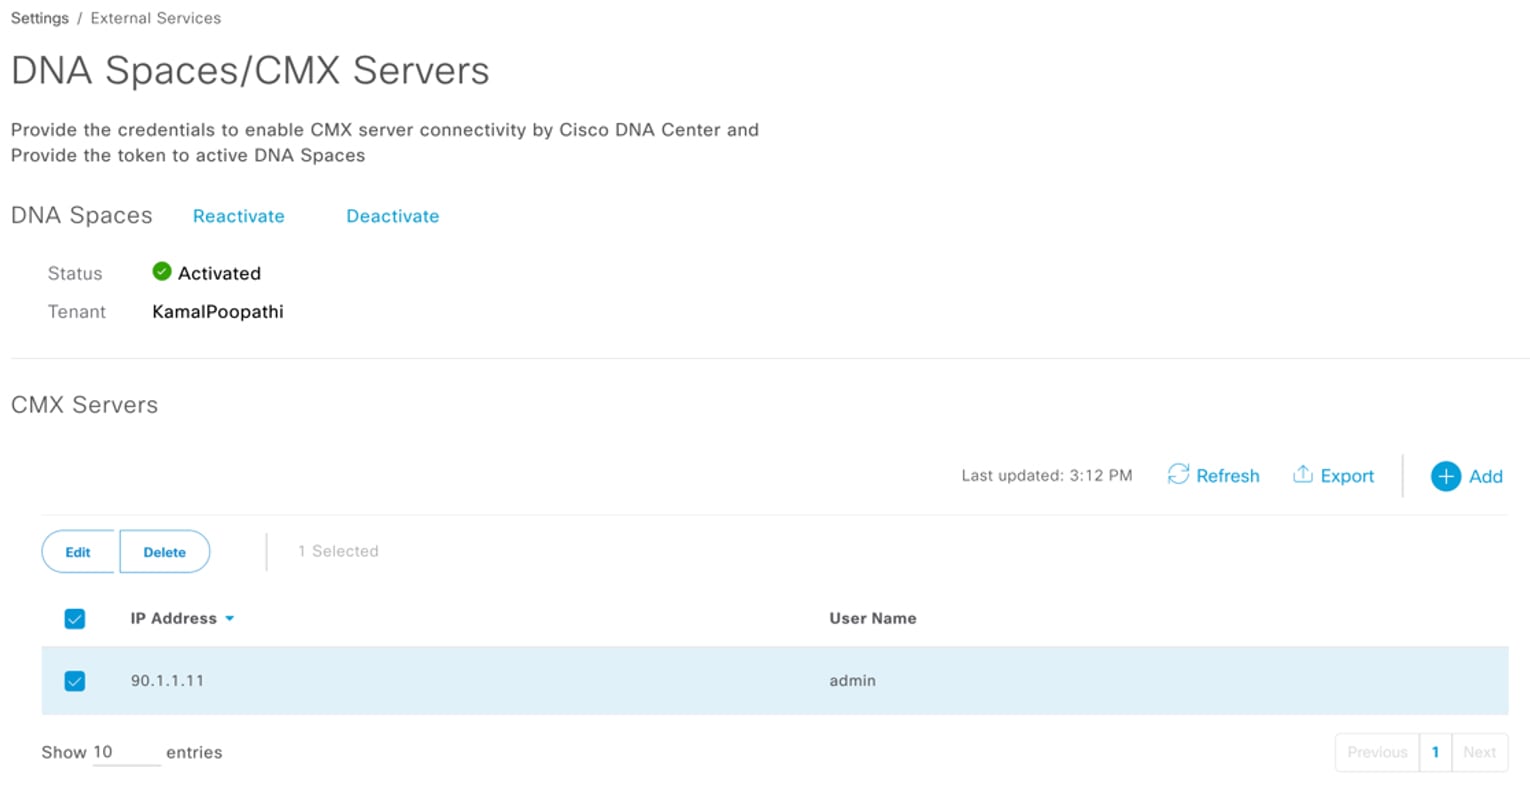Screen dimensions: 1530x793
Task: Toggle the select-all header checkbox
Action: (x=75, y=619)
